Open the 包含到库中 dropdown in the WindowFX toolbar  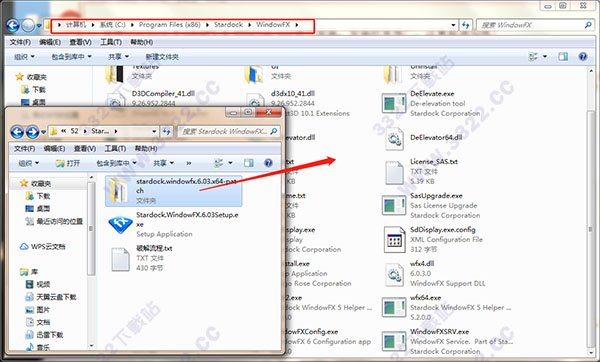coord(72,57)
